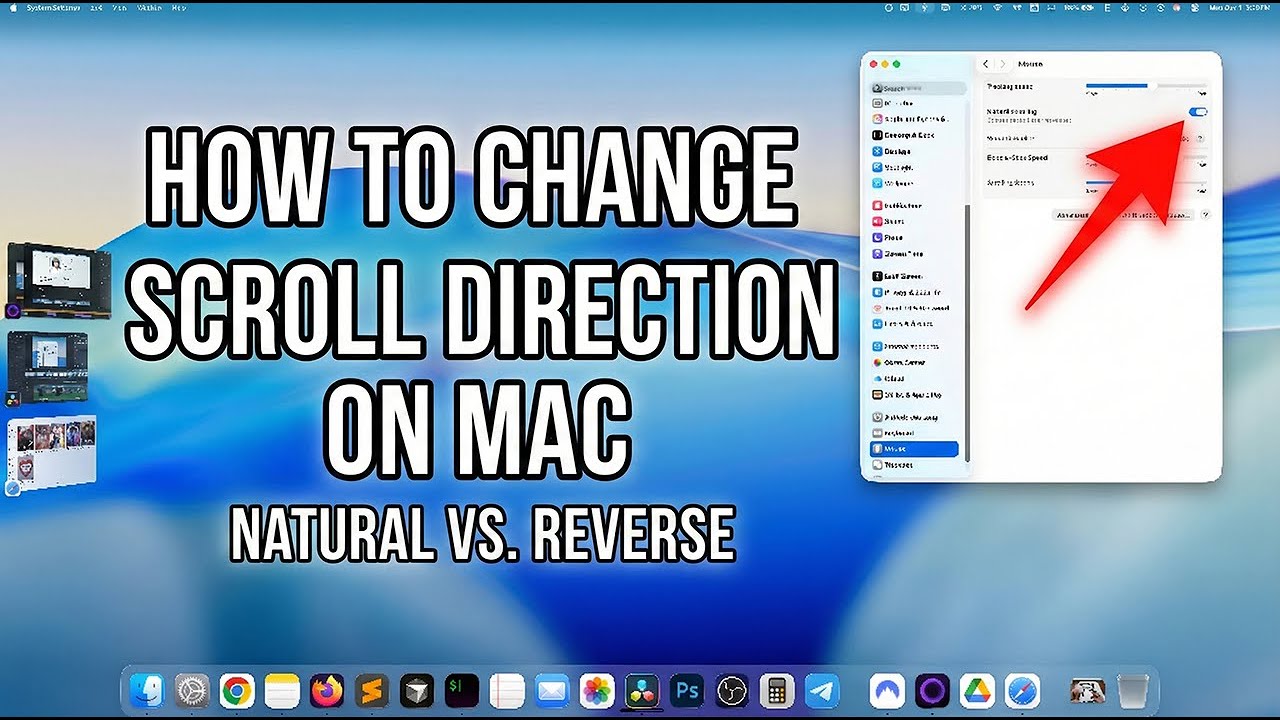This screenshot has height=720, width=1280.
Task: Open the Terminal icon in Dock
Action: 462,690
